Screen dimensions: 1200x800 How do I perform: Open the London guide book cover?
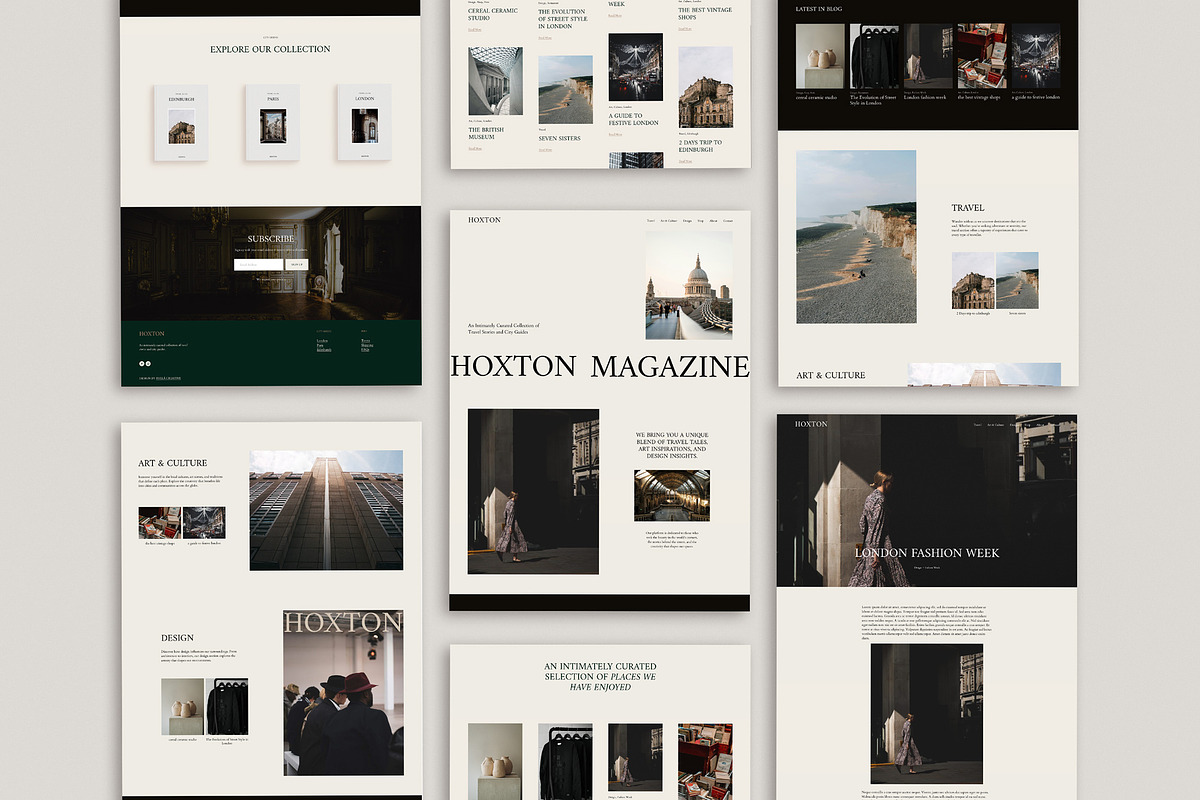tap(364, 123)
